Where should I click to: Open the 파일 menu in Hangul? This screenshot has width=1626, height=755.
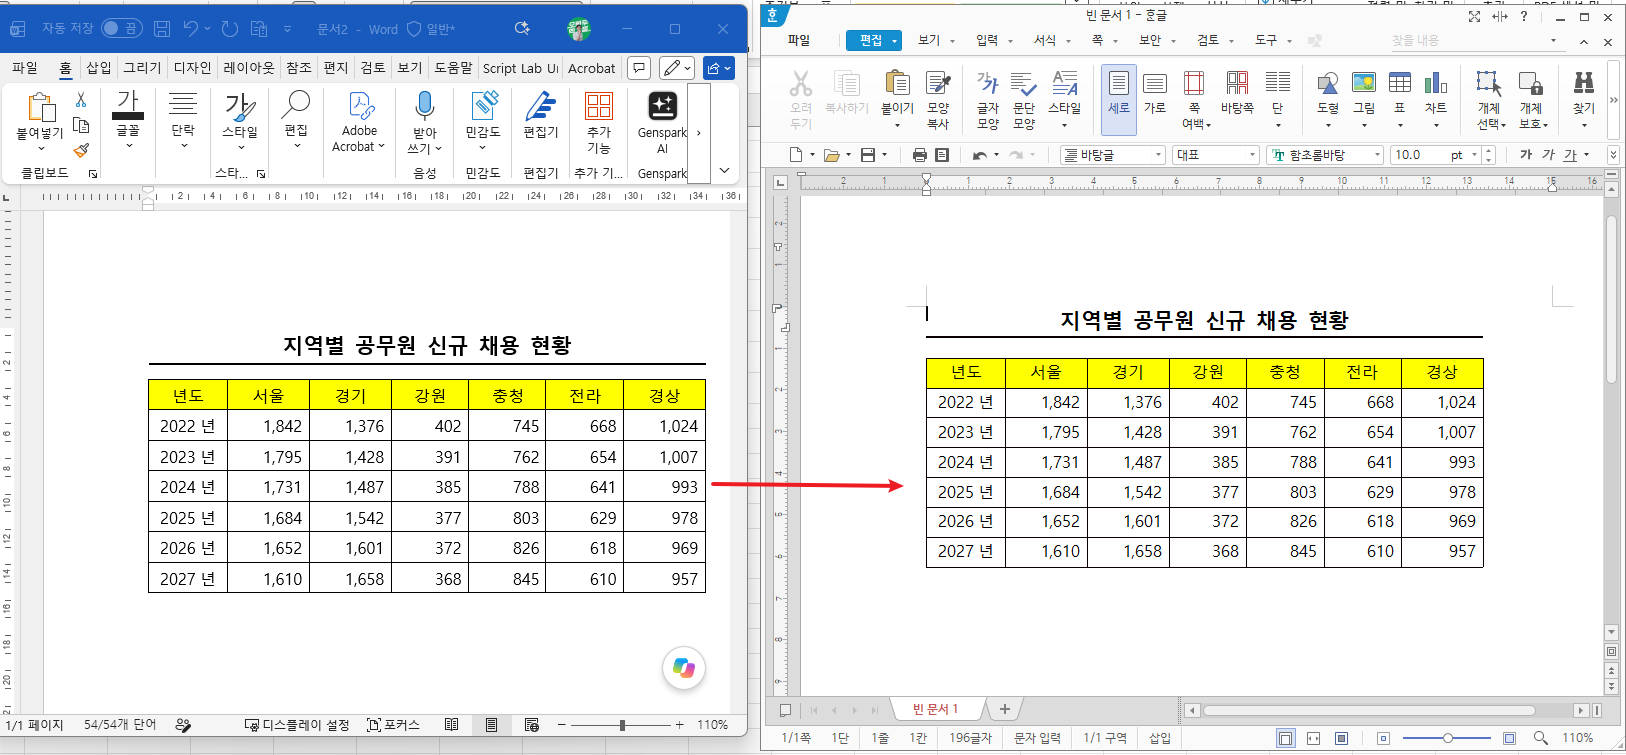point(799,40)
